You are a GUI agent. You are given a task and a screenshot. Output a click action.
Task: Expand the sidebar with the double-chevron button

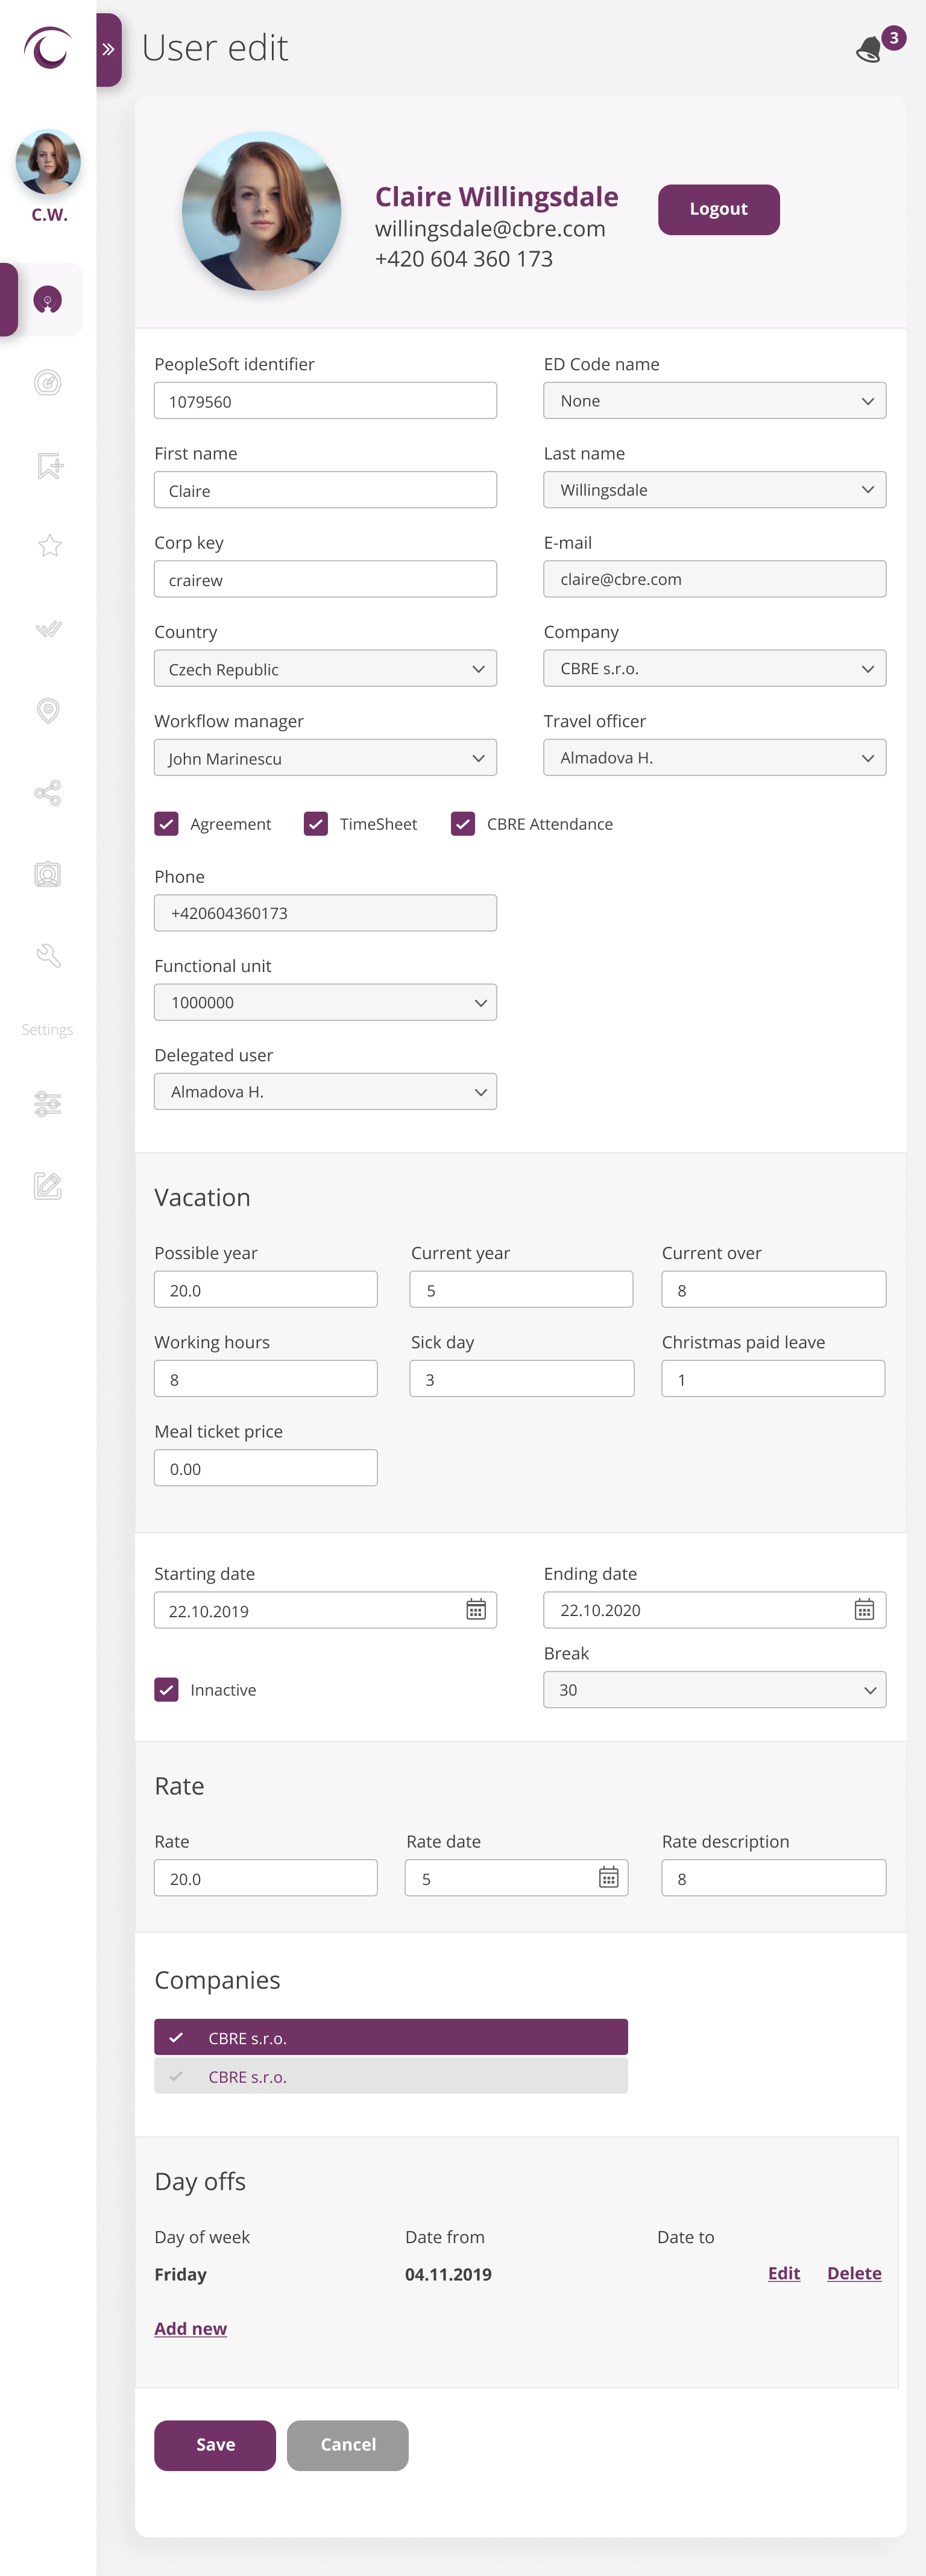(109, 49)
